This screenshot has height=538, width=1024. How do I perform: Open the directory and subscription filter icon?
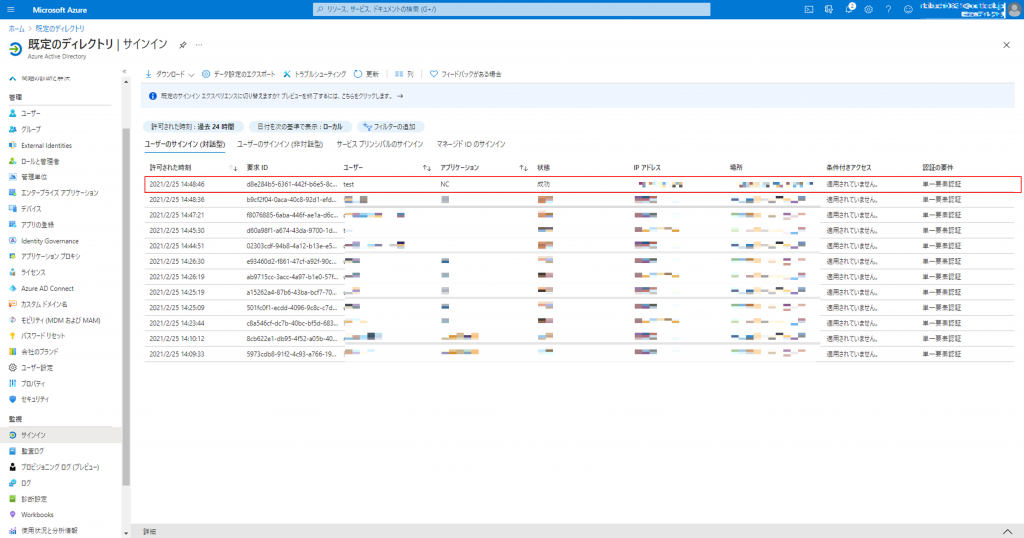coord(829,10)
